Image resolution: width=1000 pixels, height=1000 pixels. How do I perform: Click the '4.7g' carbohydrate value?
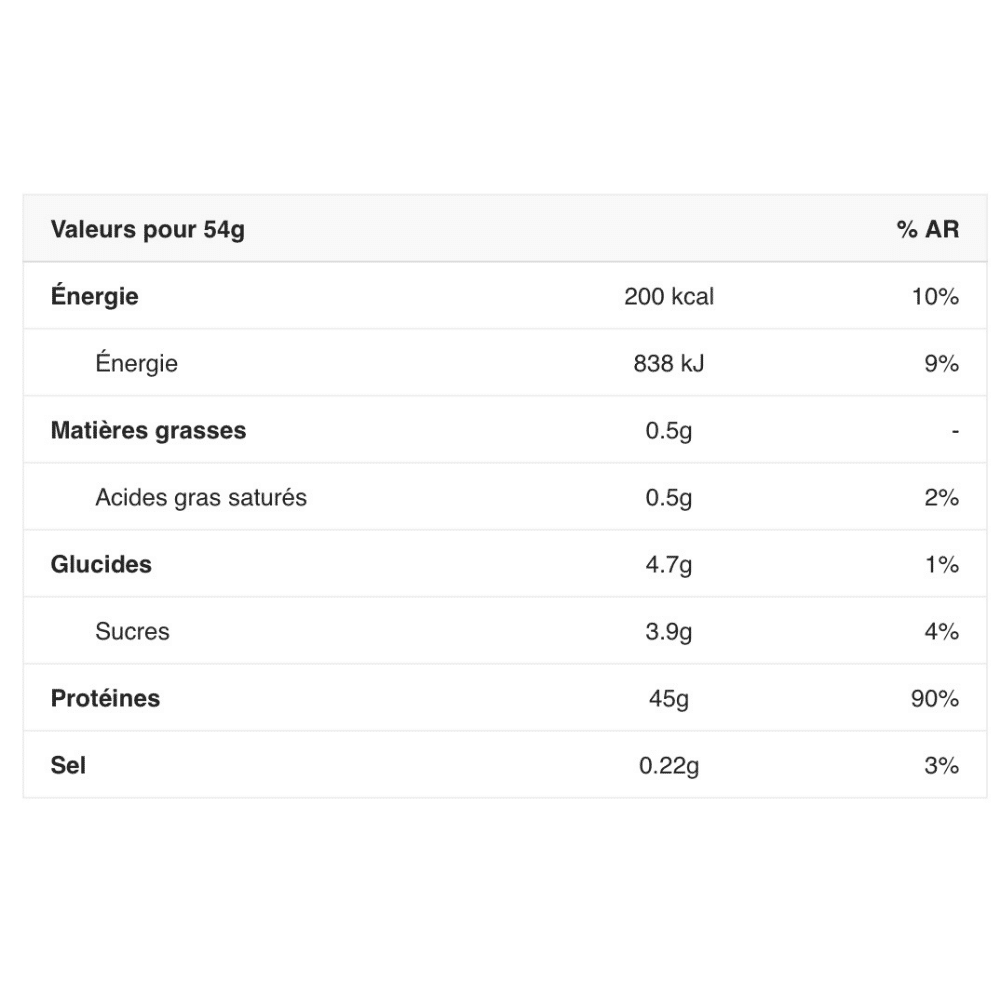669,565
